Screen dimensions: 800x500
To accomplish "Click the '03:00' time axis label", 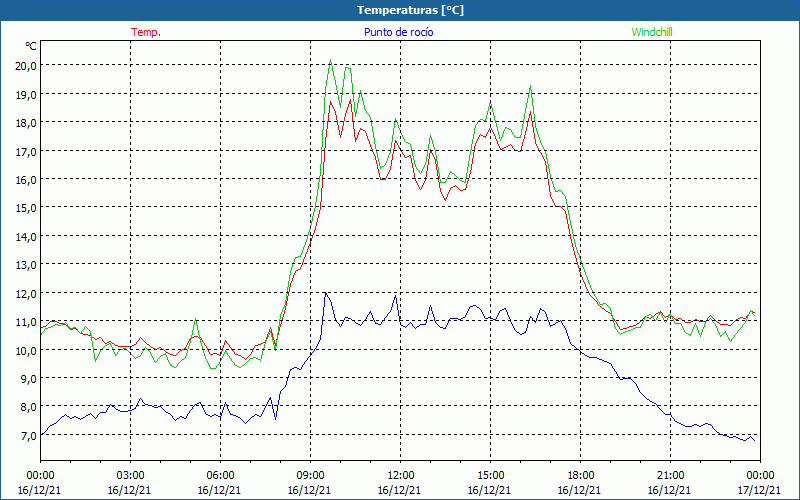I will point(130,476).
